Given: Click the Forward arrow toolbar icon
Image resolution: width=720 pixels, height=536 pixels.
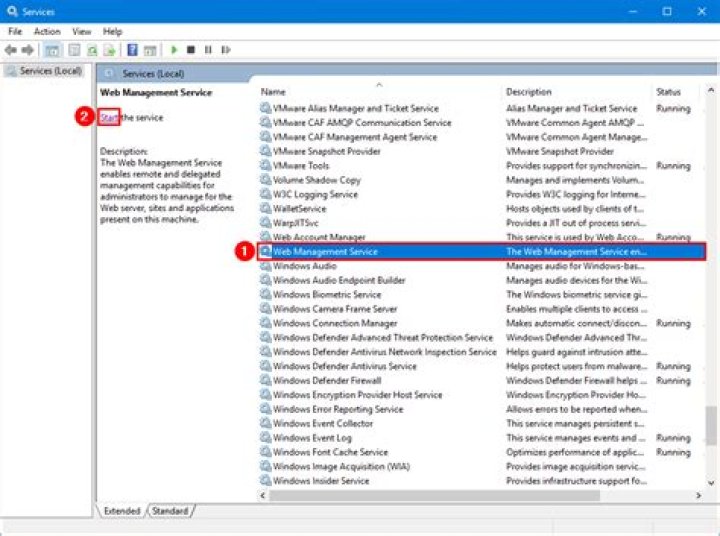Looking at the screenshot, I should [x=28, y=50].
